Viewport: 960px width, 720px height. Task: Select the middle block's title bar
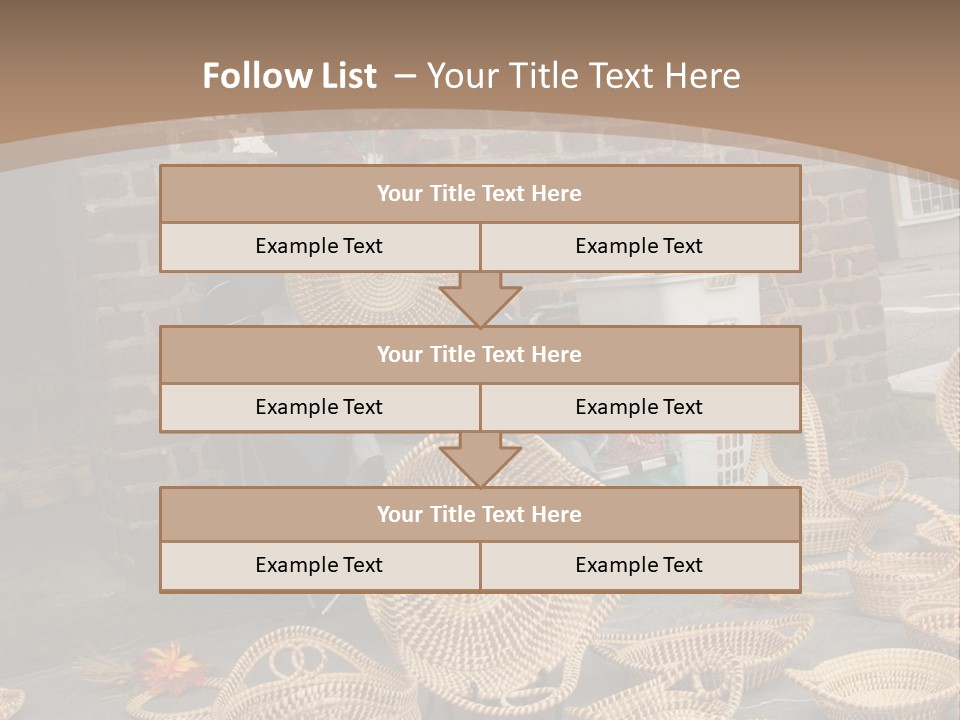pyautogui.click(x=480, y=354)
